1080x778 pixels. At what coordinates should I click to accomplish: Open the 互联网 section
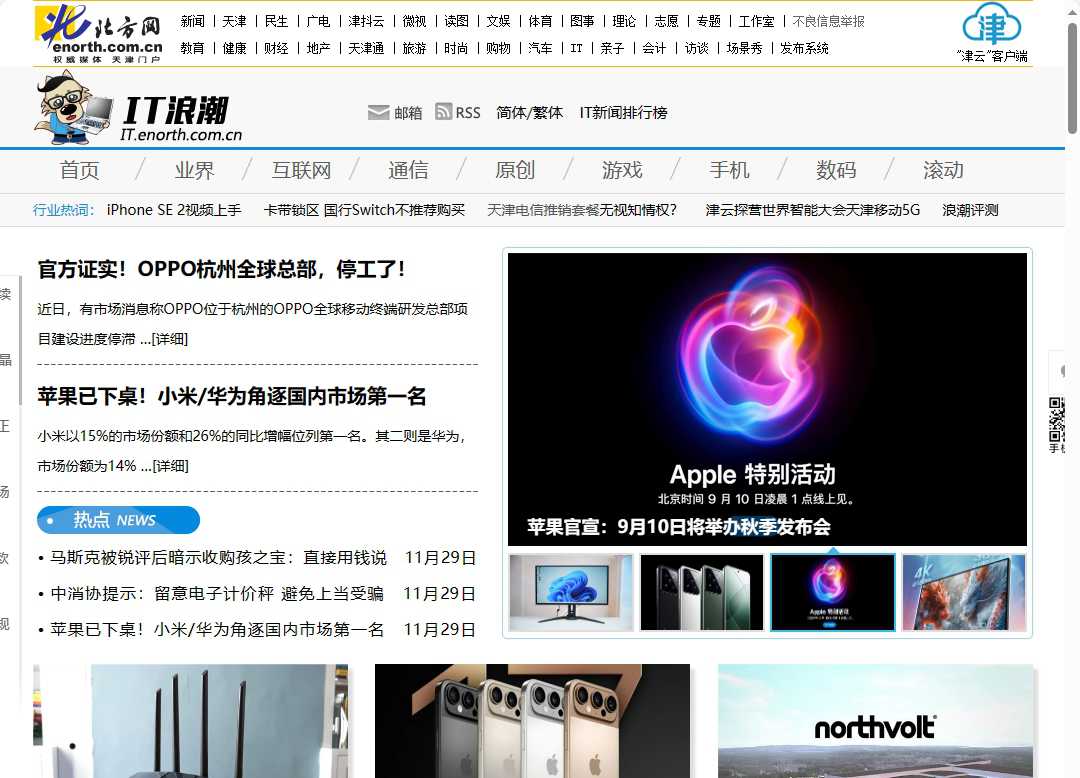click(301, 170)
